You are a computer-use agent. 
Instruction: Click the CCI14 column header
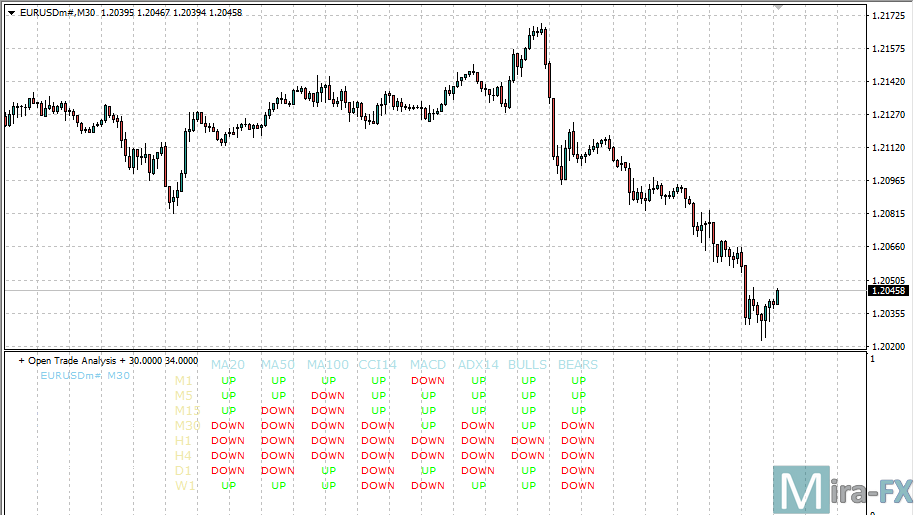[x=378, y=365]
